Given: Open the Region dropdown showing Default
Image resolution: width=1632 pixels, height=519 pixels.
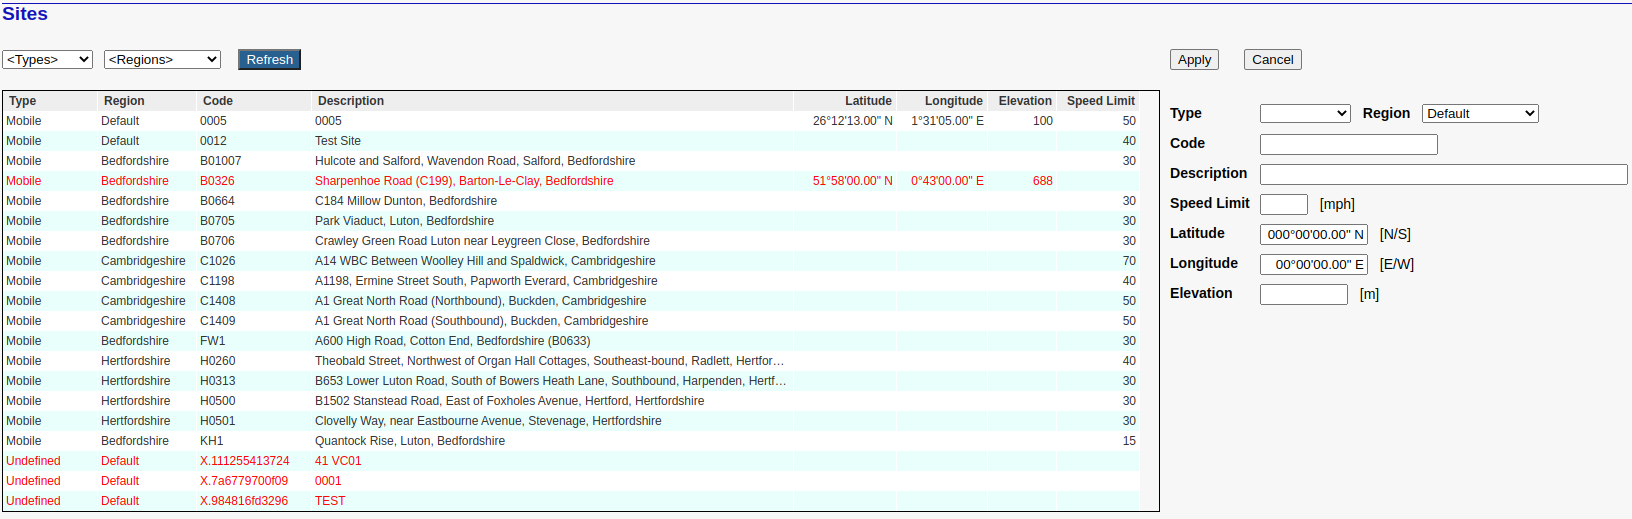Looking at the screenshot, I should [x=1480, y=114].
